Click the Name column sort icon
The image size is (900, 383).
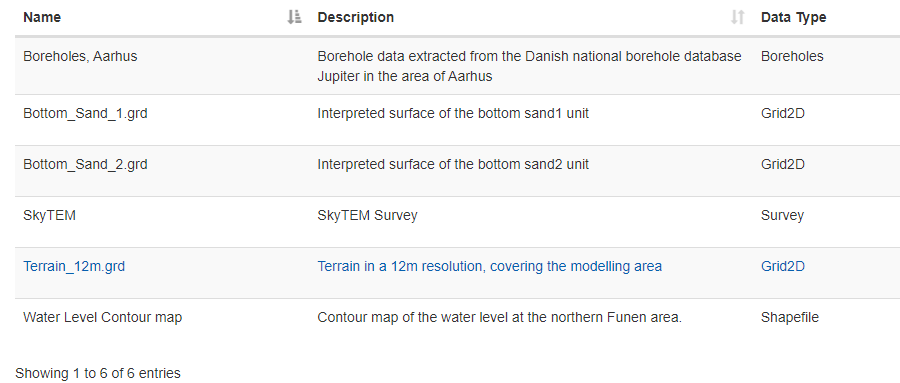point(294,17)
